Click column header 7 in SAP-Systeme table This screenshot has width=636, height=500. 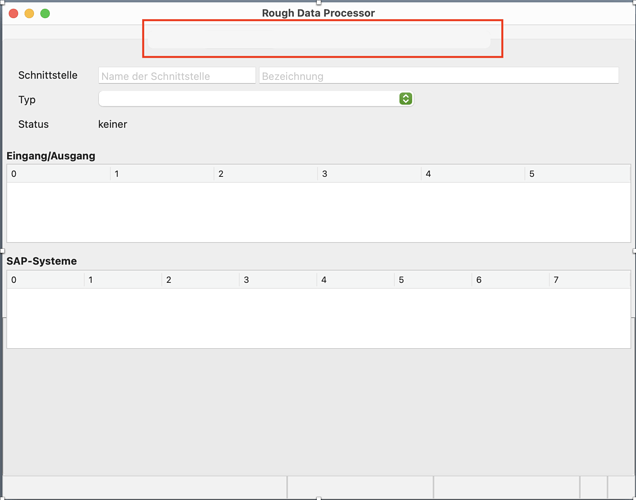[590, 280]
